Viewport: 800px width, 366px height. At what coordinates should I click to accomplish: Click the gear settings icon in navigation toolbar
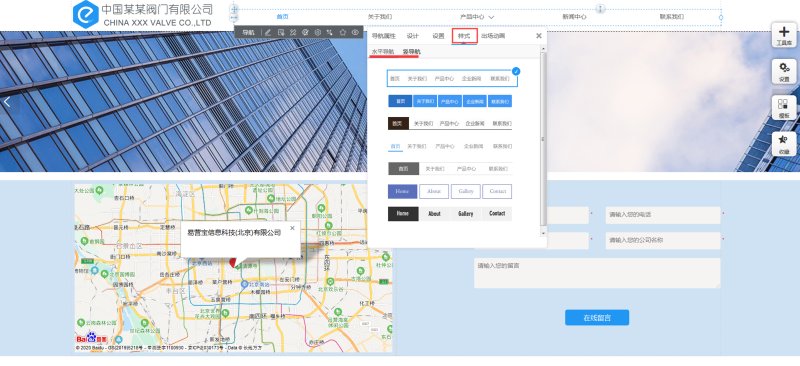[x=317, y=32]
